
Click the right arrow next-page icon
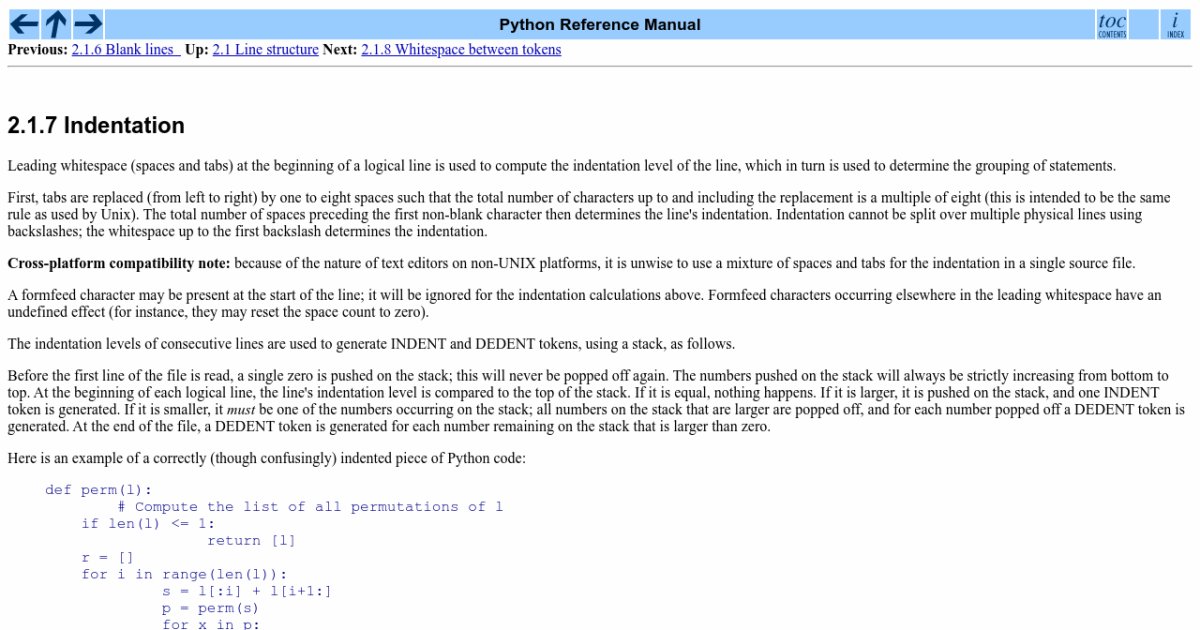[x=88, y=24]
